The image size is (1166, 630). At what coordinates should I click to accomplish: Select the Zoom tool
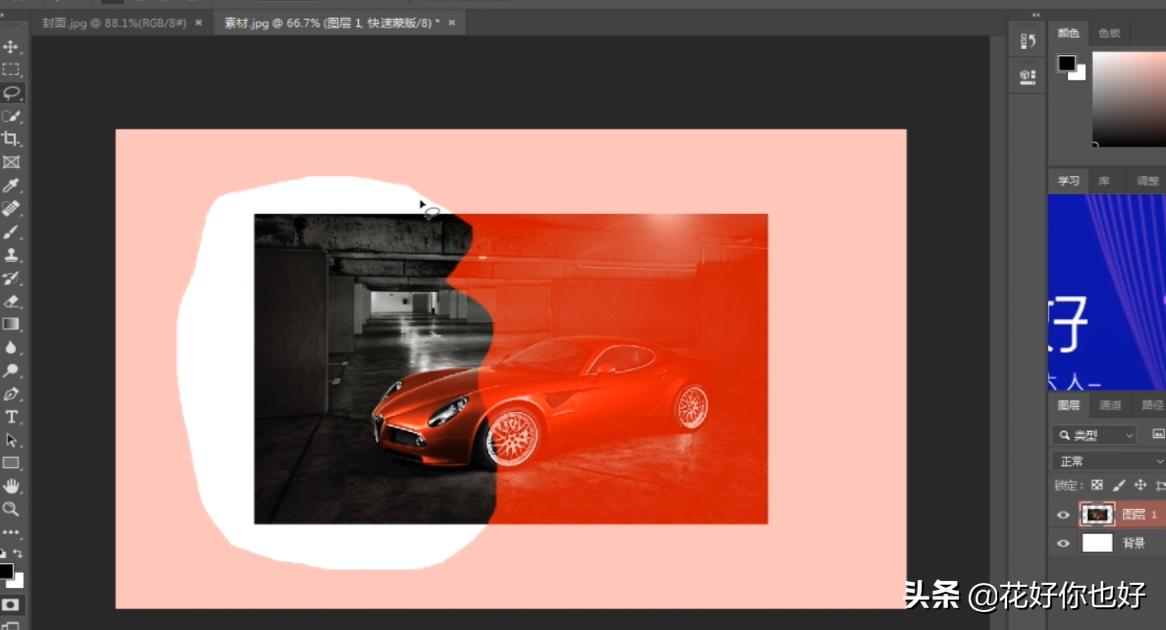(10, 509)
